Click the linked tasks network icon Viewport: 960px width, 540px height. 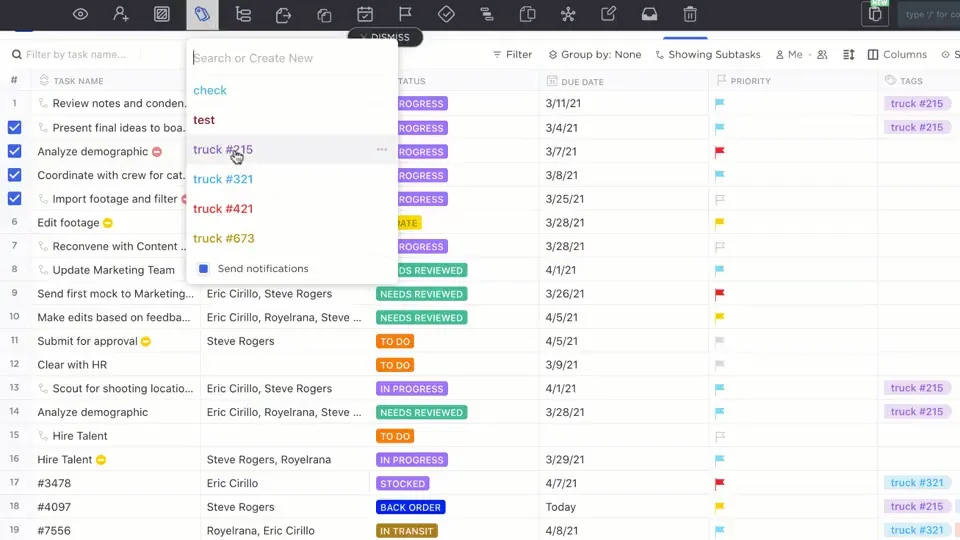(568, 14)
